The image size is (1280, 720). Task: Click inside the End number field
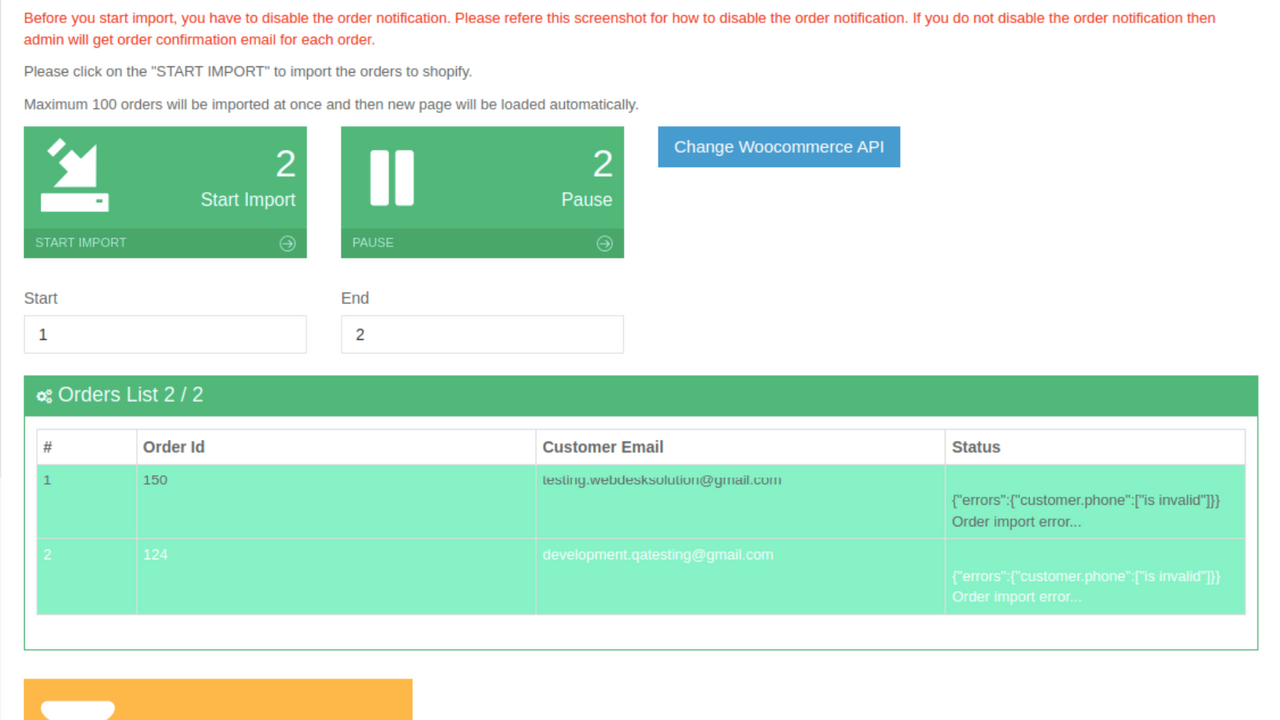tap(482, 334)
